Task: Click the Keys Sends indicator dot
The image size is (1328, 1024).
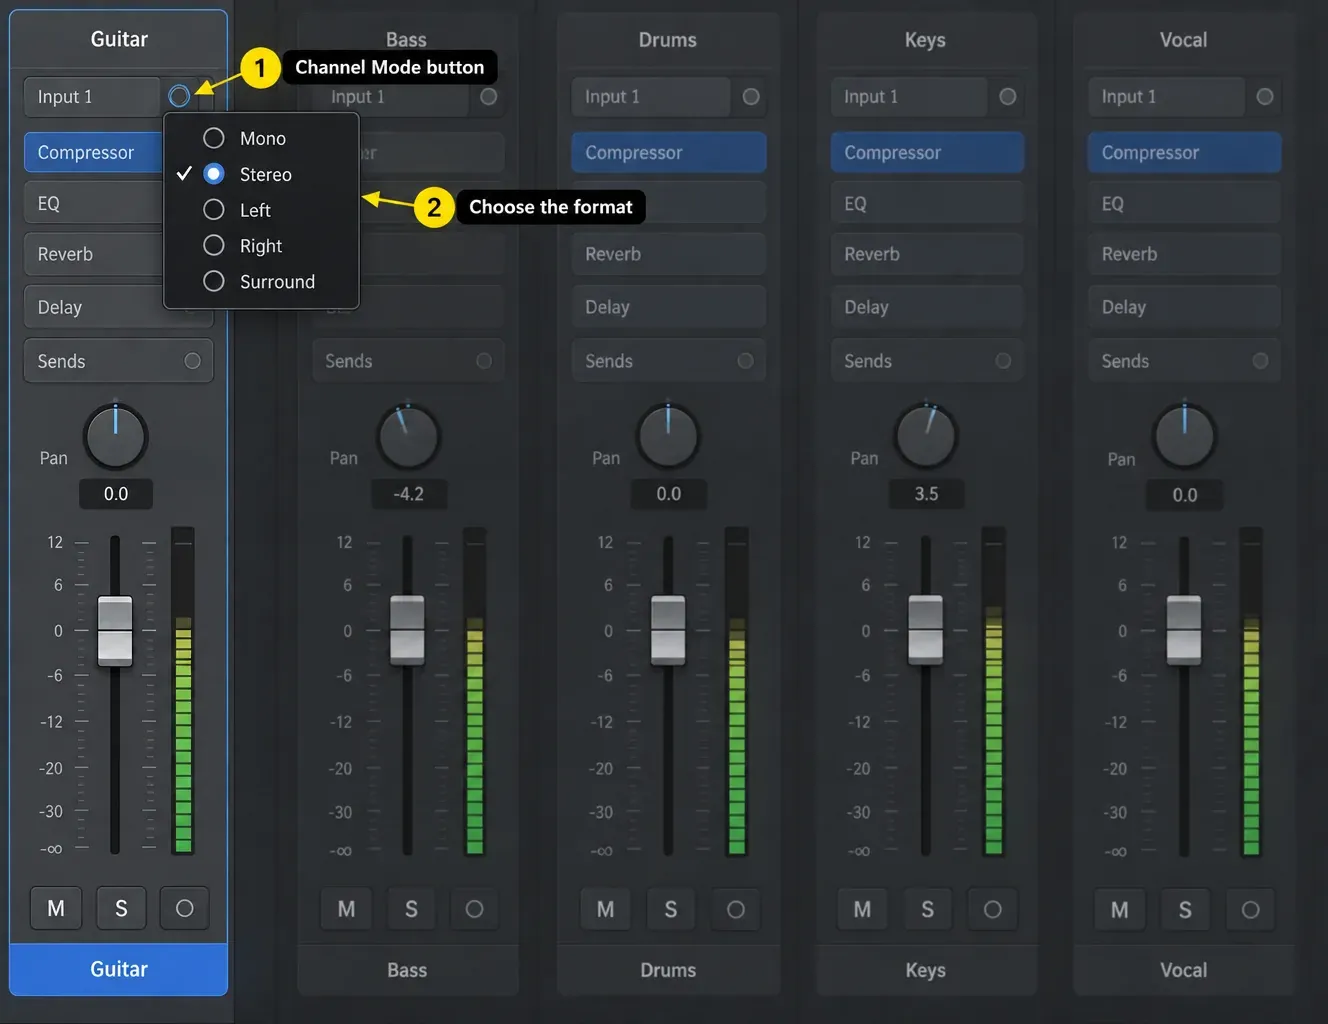Action: pos(1003,361)
